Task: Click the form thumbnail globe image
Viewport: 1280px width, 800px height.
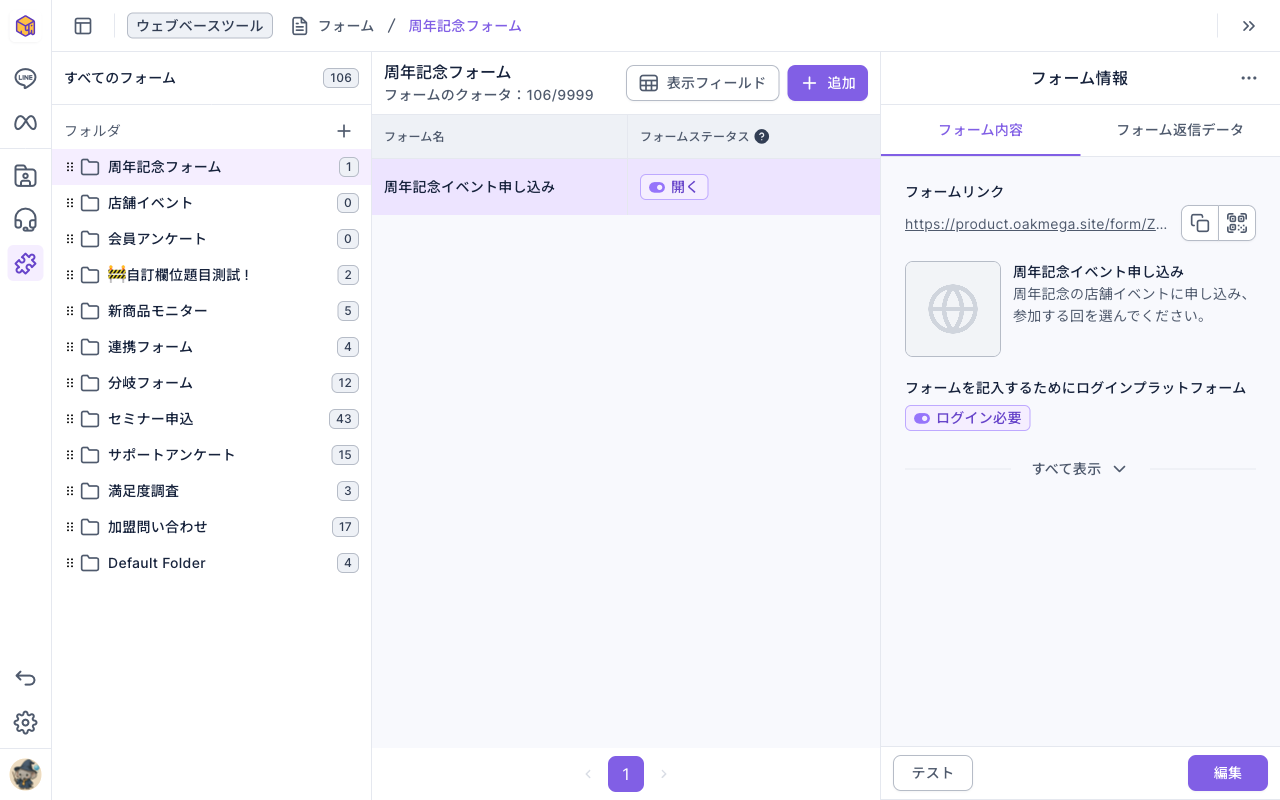Action: (x=953, y=309)
